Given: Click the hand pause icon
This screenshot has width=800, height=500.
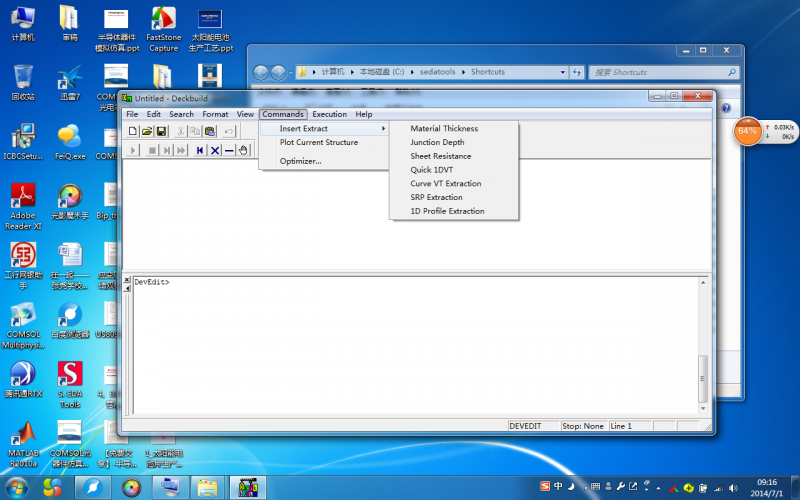Looking at the screenshot, I should click(243, 150).
